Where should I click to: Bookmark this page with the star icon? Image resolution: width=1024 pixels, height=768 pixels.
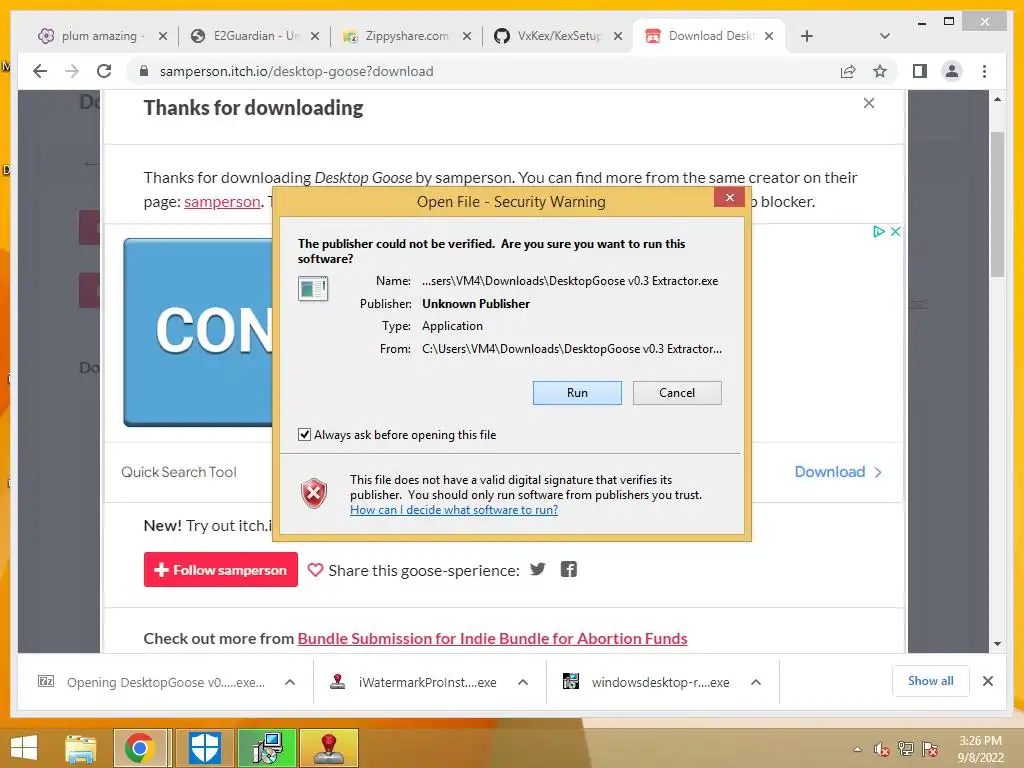880,71
